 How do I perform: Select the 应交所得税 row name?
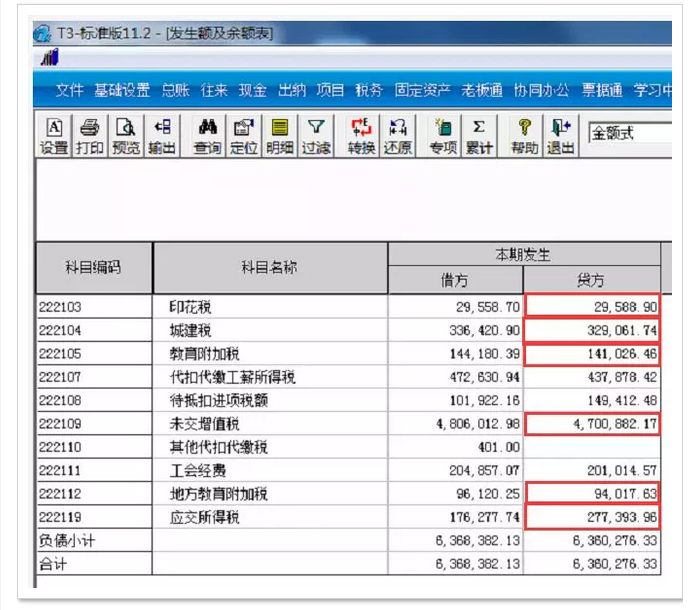coord(204,517)
